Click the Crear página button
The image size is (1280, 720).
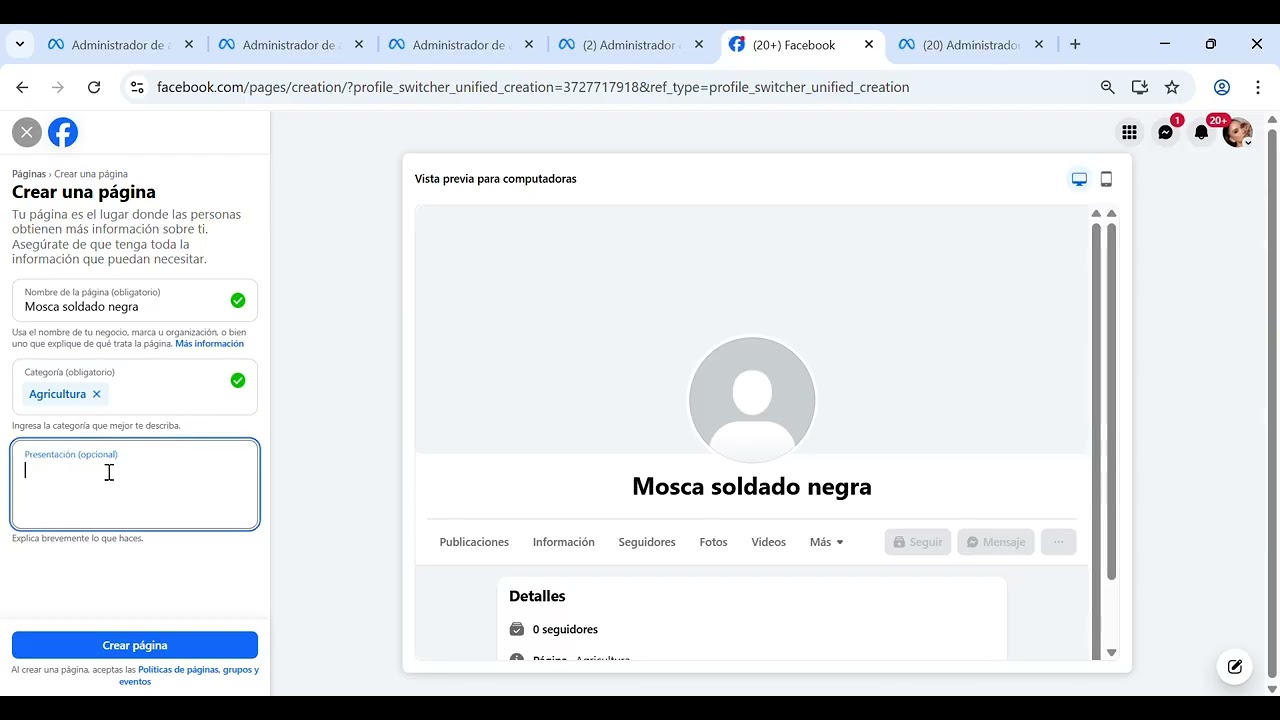tap(135, 645)
